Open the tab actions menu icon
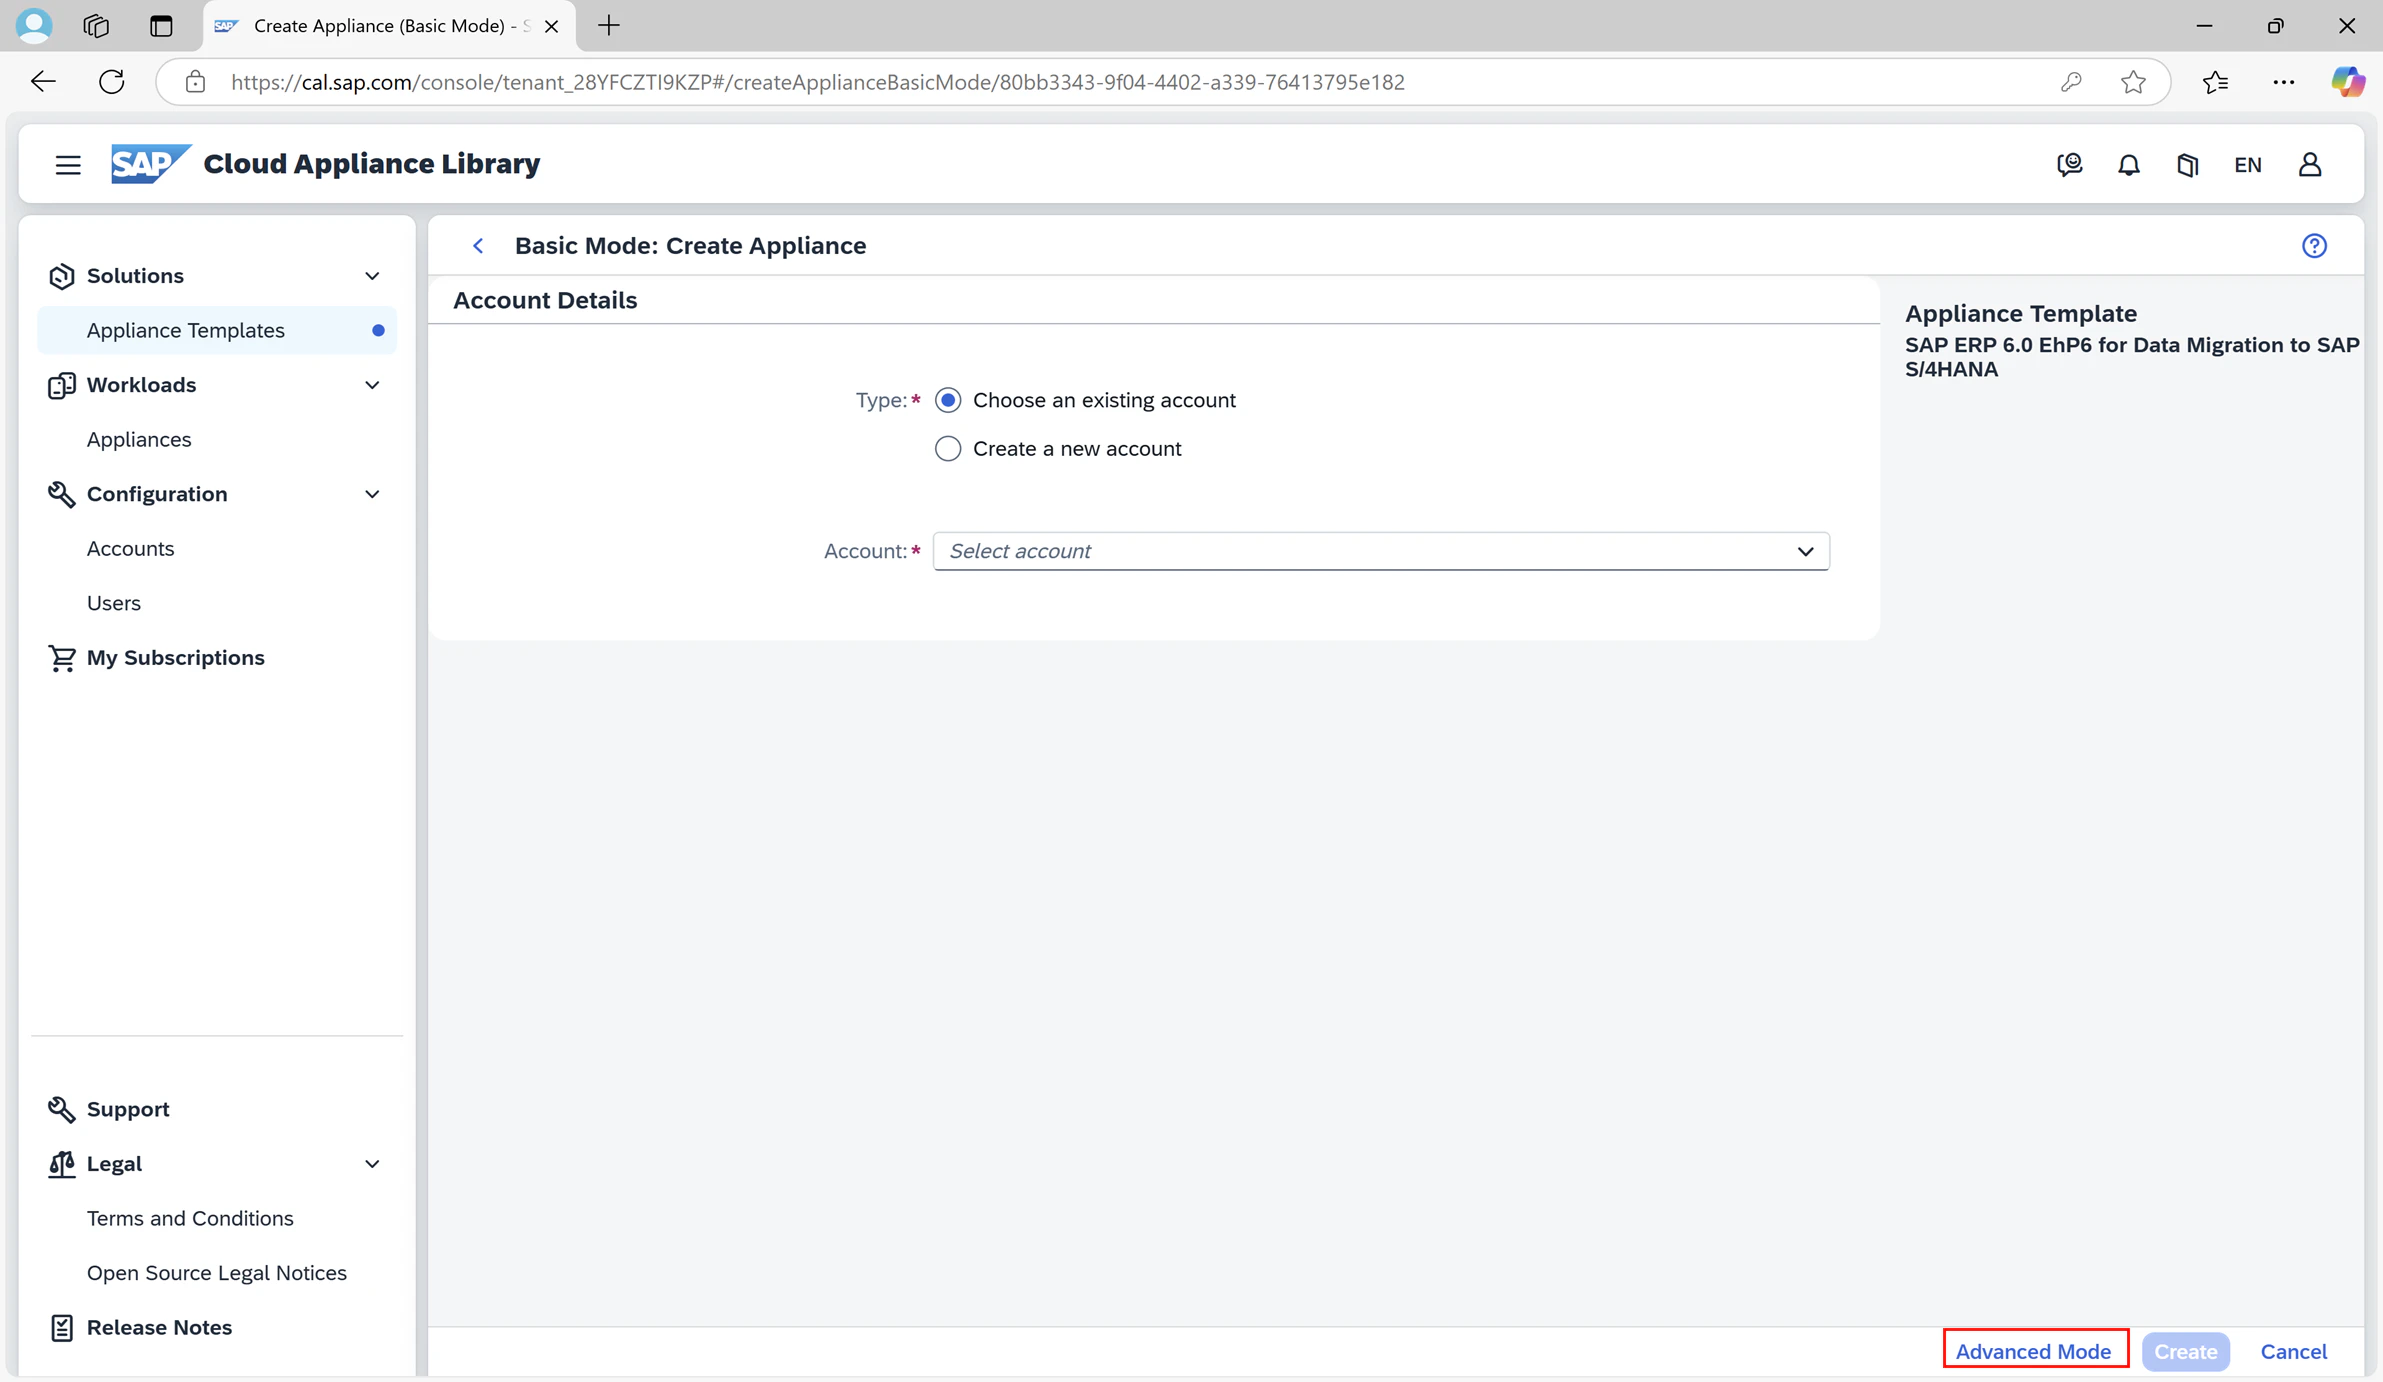The width and height of the screenshot is (2383, 1382). tap(161, 26)
